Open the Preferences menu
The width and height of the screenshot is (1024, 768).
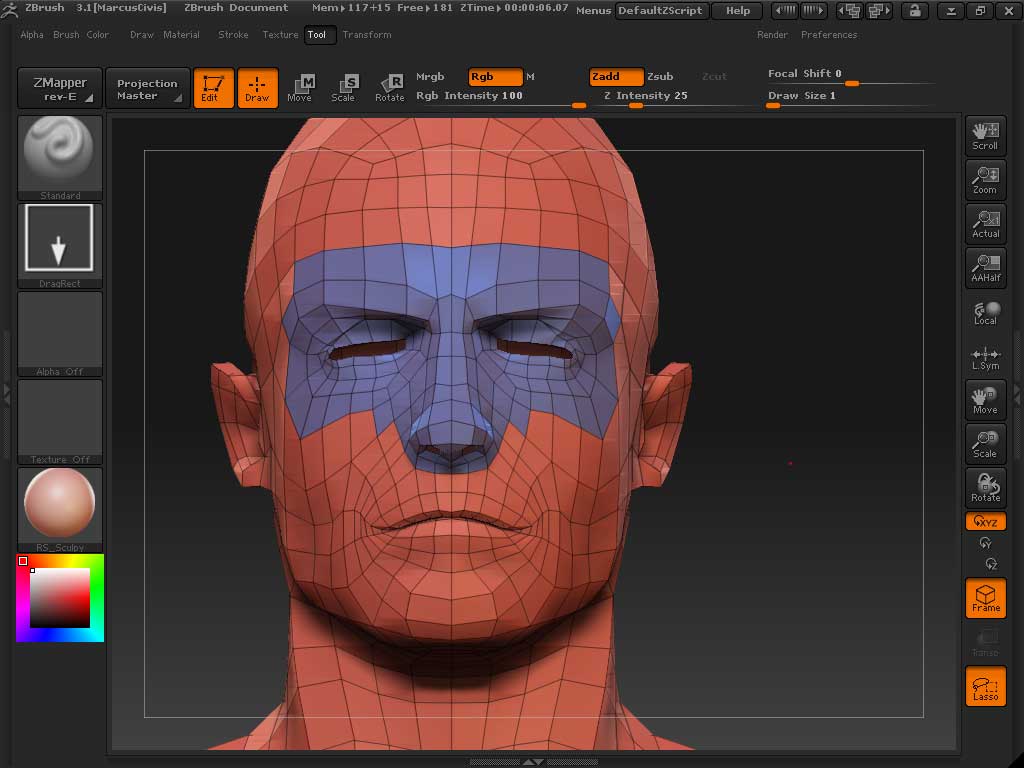click(829, 35)
